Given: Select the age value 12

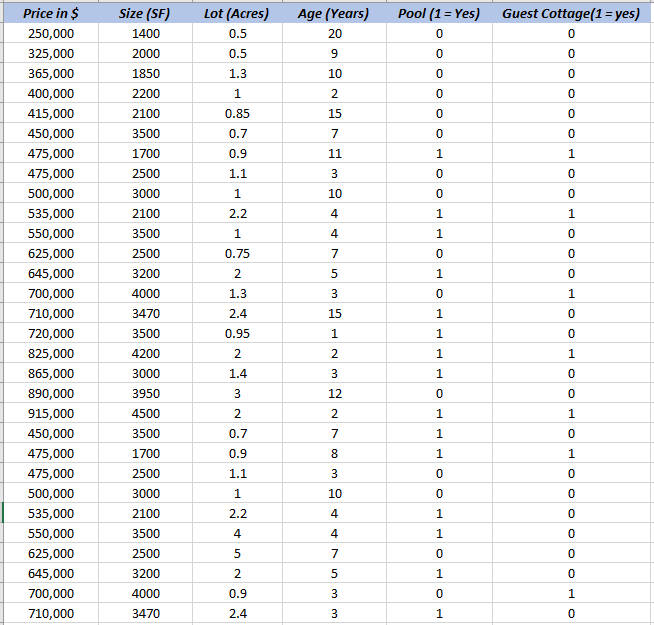Looking at the screenshot, I should click(335, 393).
